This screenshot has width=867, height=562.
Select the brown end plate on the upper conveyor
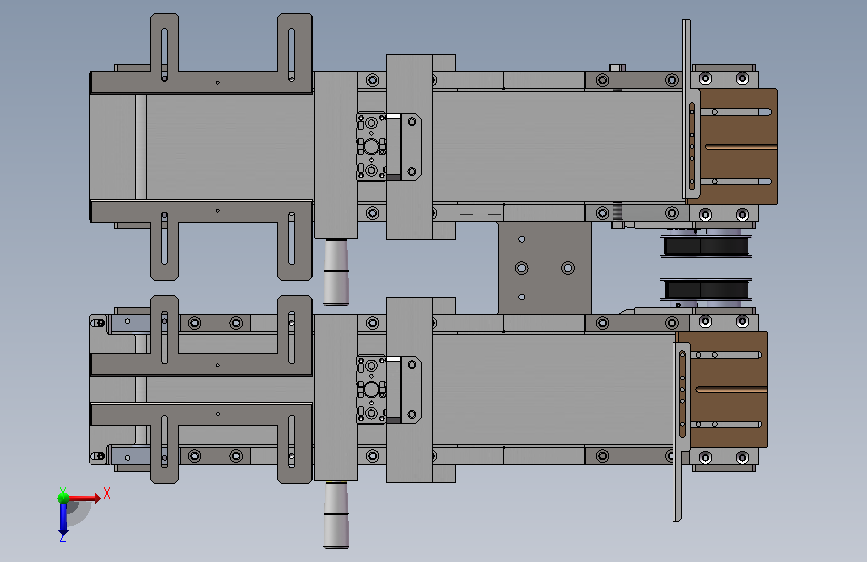click(x=737, y=147)
